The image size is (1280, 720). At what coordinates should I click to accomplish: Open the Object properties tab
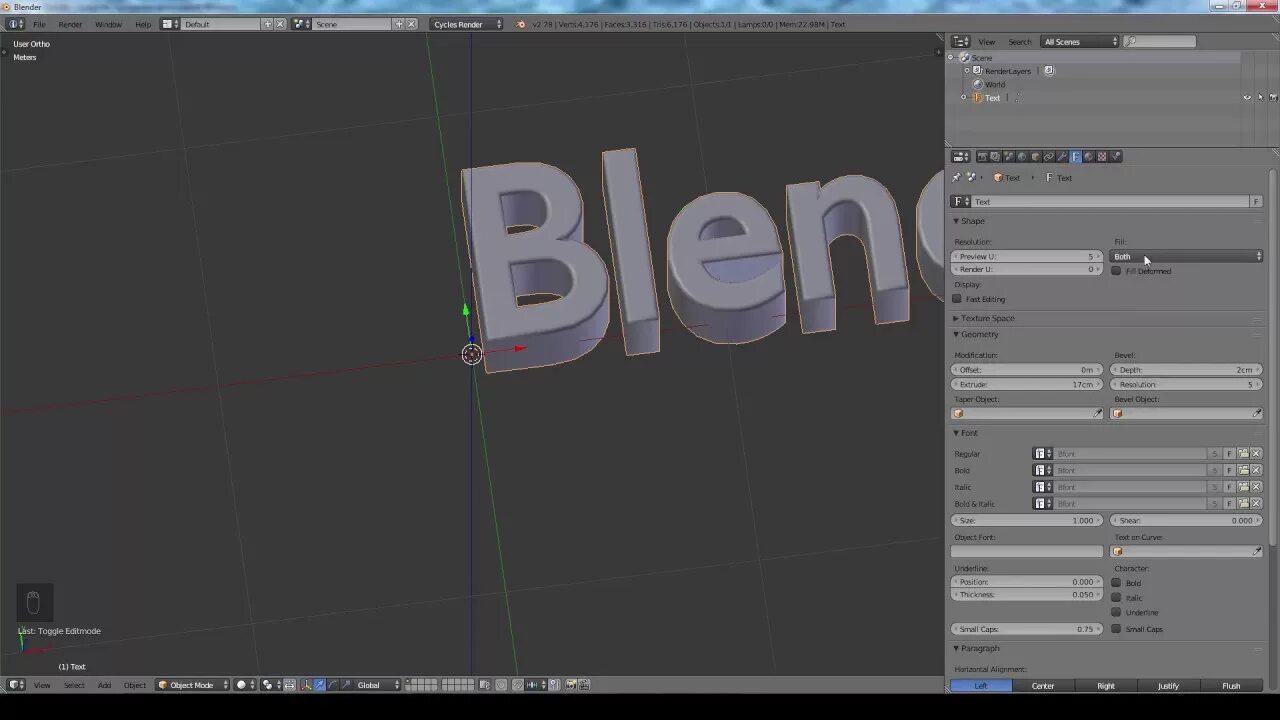point(1036,157)
